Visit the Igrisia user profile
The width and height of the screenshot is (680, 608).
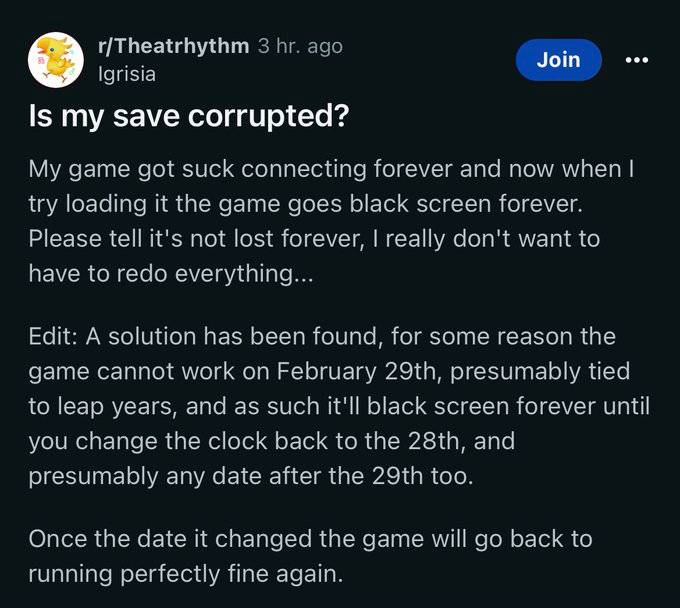(x=126, y=73)
